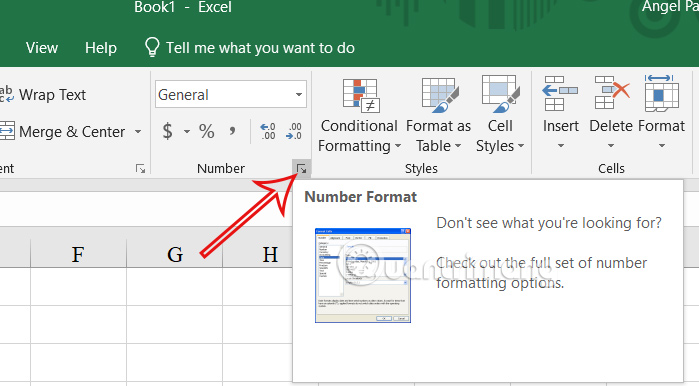Image resolution: width=699 pixels, height=386 pixels.
Task: Click the Cells group label
Action: (x=611, y=168)
